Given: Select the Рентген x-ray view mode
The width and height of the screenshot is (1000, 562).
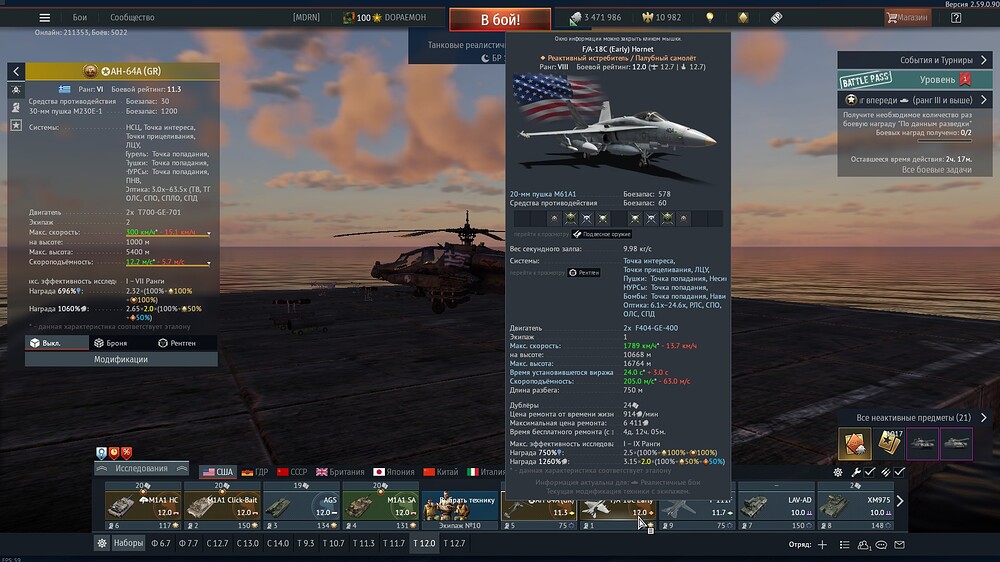Looking at the screenshot, I should click(185, 343).
